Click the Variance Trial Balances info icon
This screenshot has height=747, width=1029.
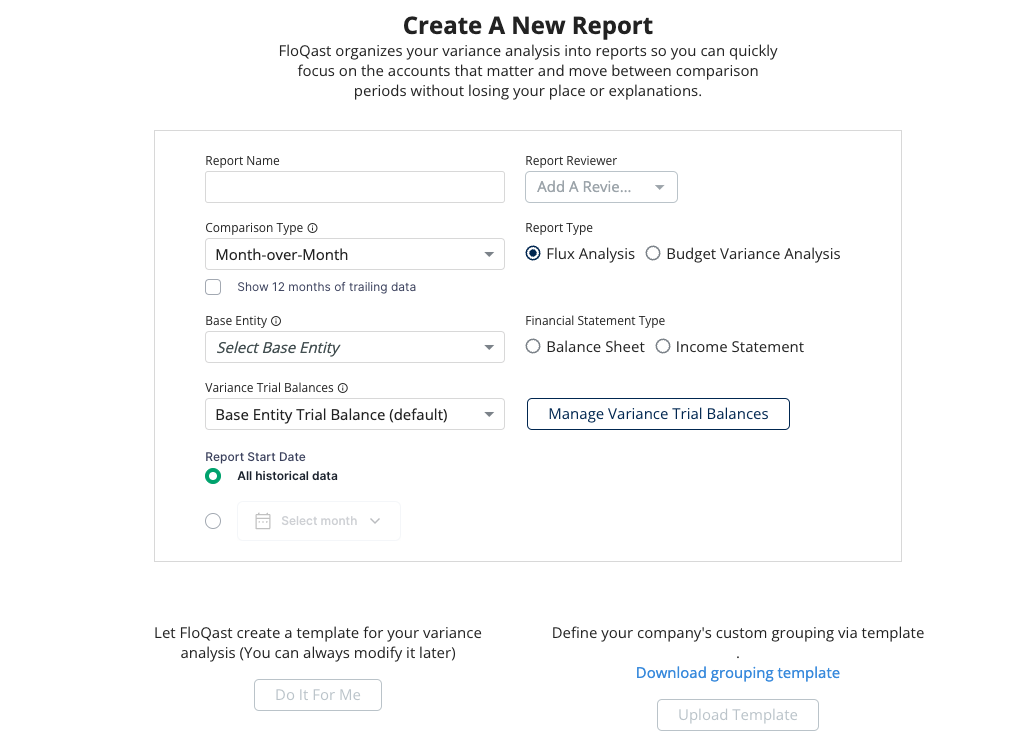click(343, 388)
